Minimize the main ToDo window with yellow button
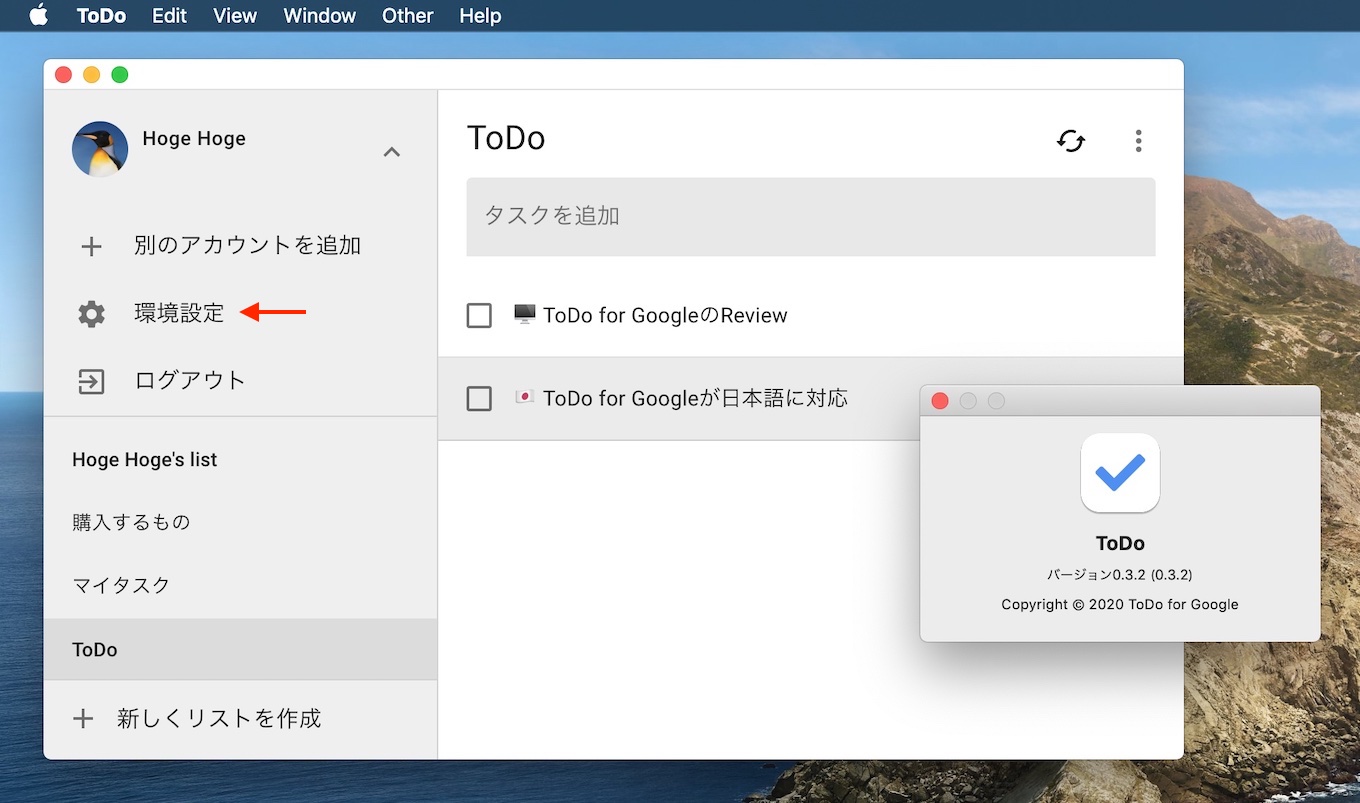This screenshot has width=1360, height=803. click(91, 75)
